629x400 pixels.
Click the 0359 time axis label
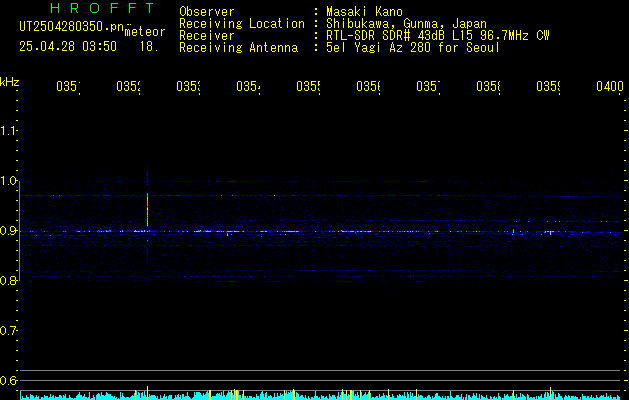(x=548, y=87)
